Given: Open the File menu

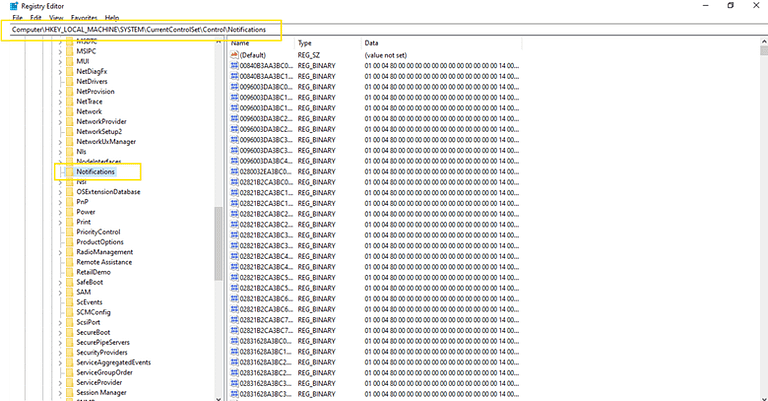Looking at the screenshot, I should point(17,18).
